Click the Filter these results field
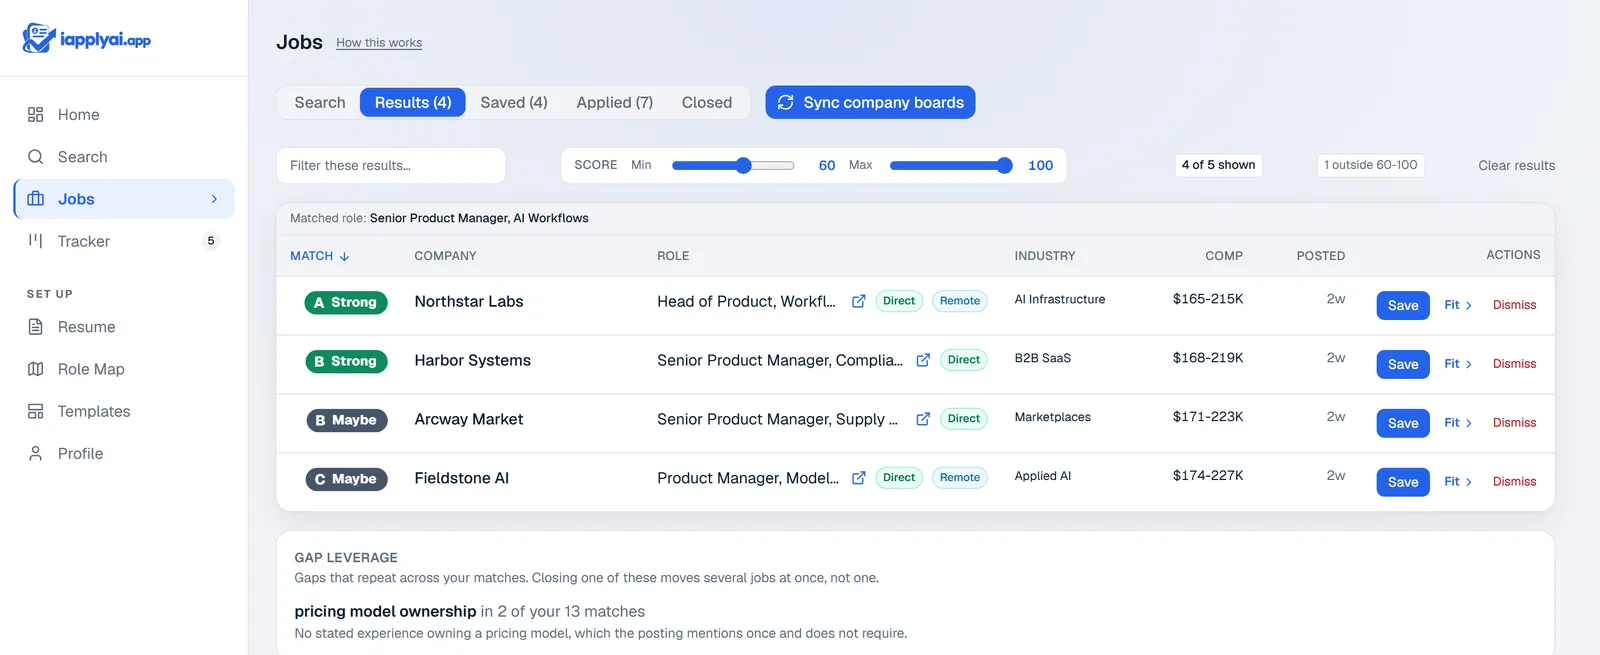This screenshot has width=1600, height=655. pyautogui.click(x=391, y=166)
